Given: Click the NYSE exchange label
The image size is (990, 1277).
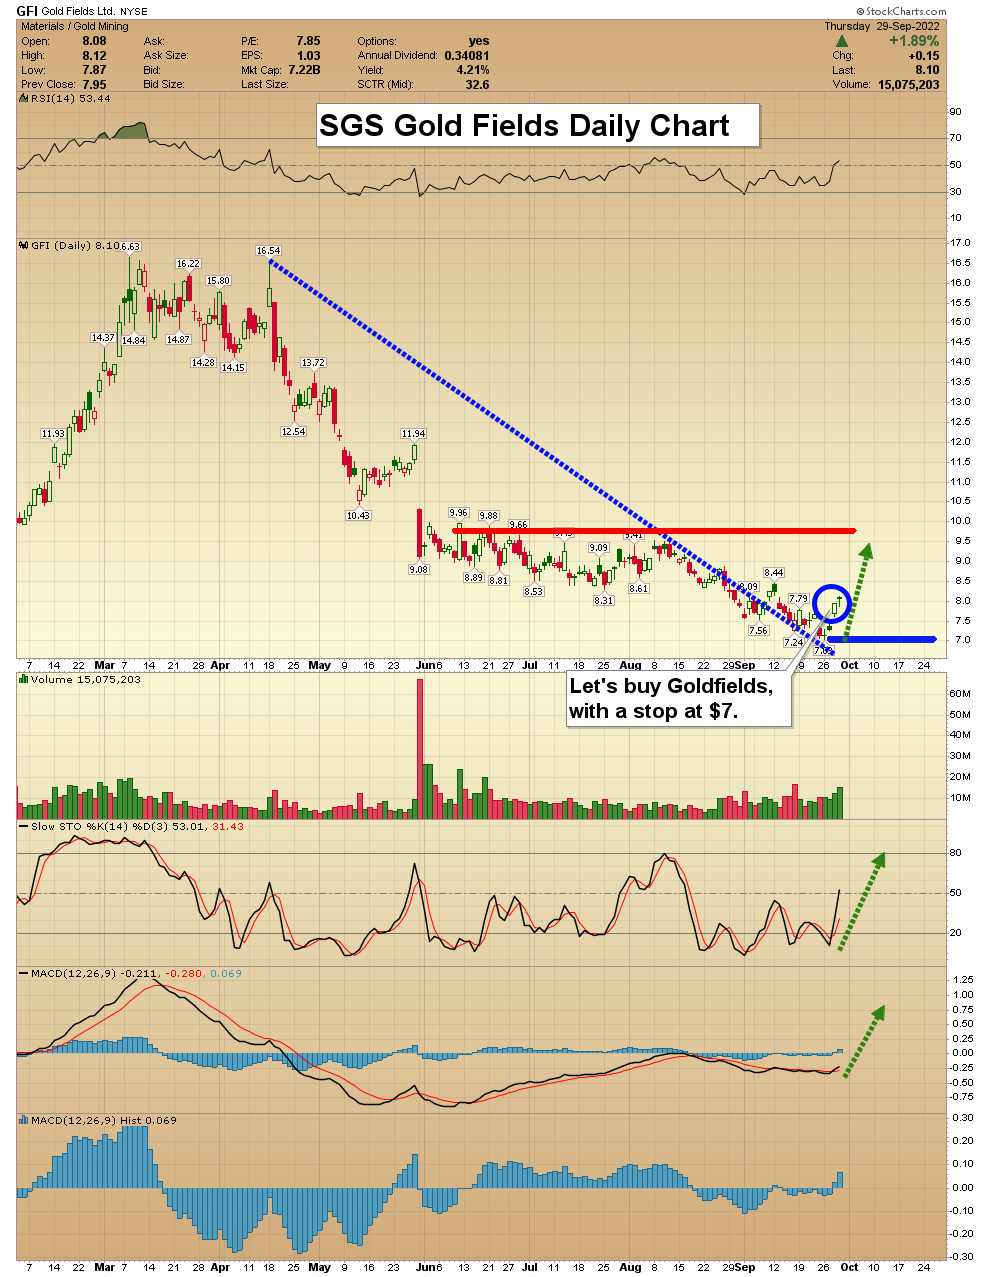Looking at the screenshot, I should pyautogui.click(x=134, y=12).
